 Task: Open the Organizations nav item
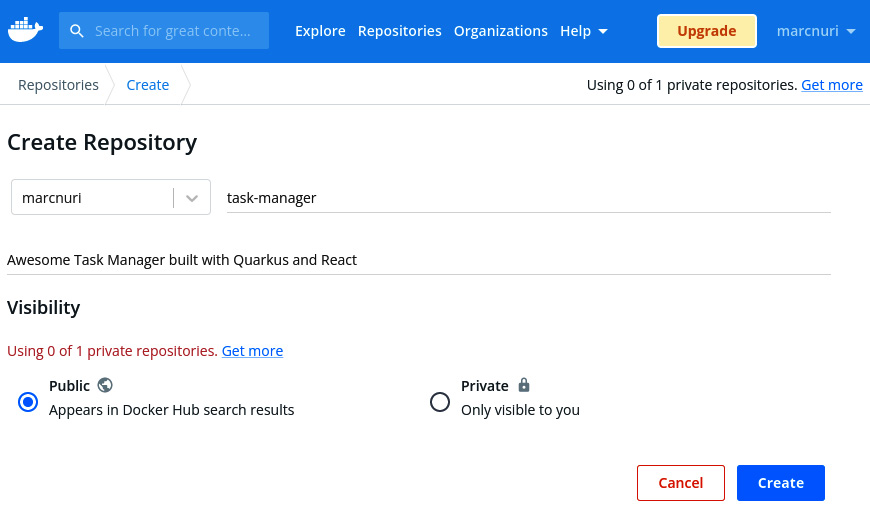coord(500,31)
